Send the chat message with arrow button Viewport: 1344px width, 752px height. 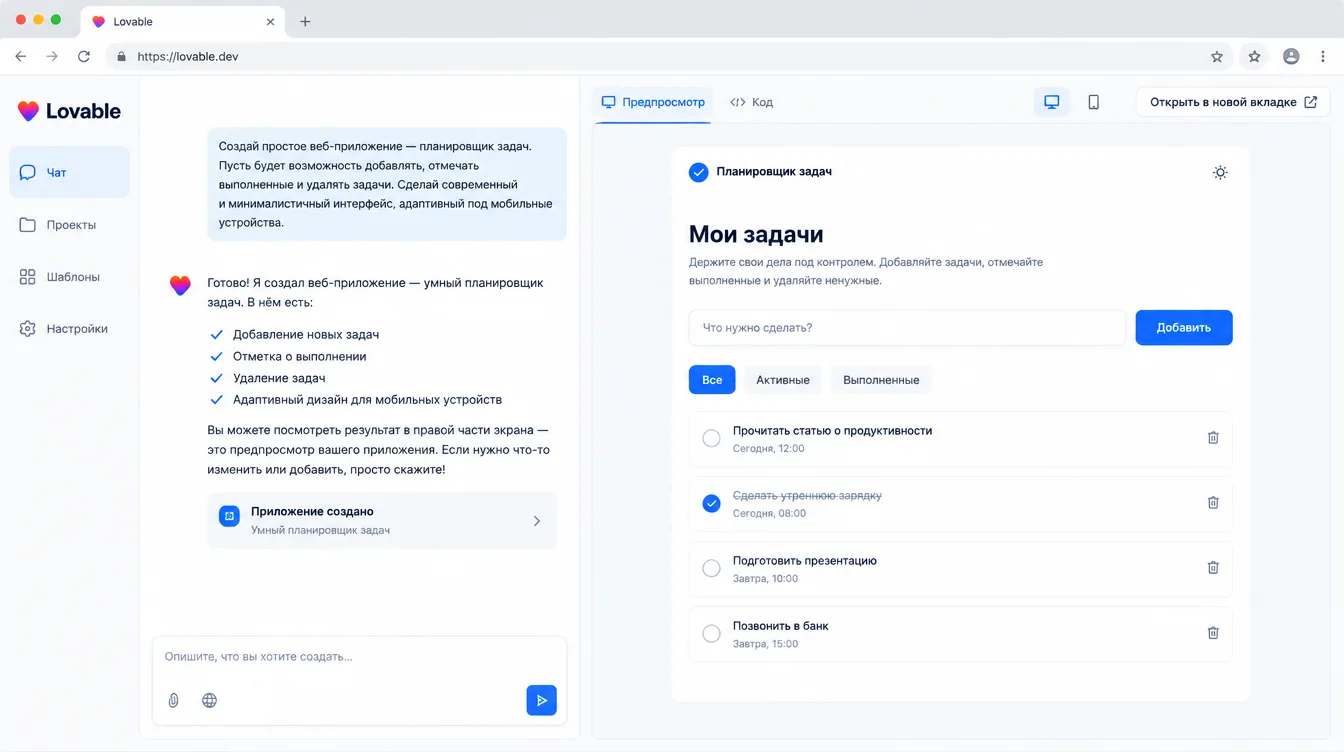(541, 700)
